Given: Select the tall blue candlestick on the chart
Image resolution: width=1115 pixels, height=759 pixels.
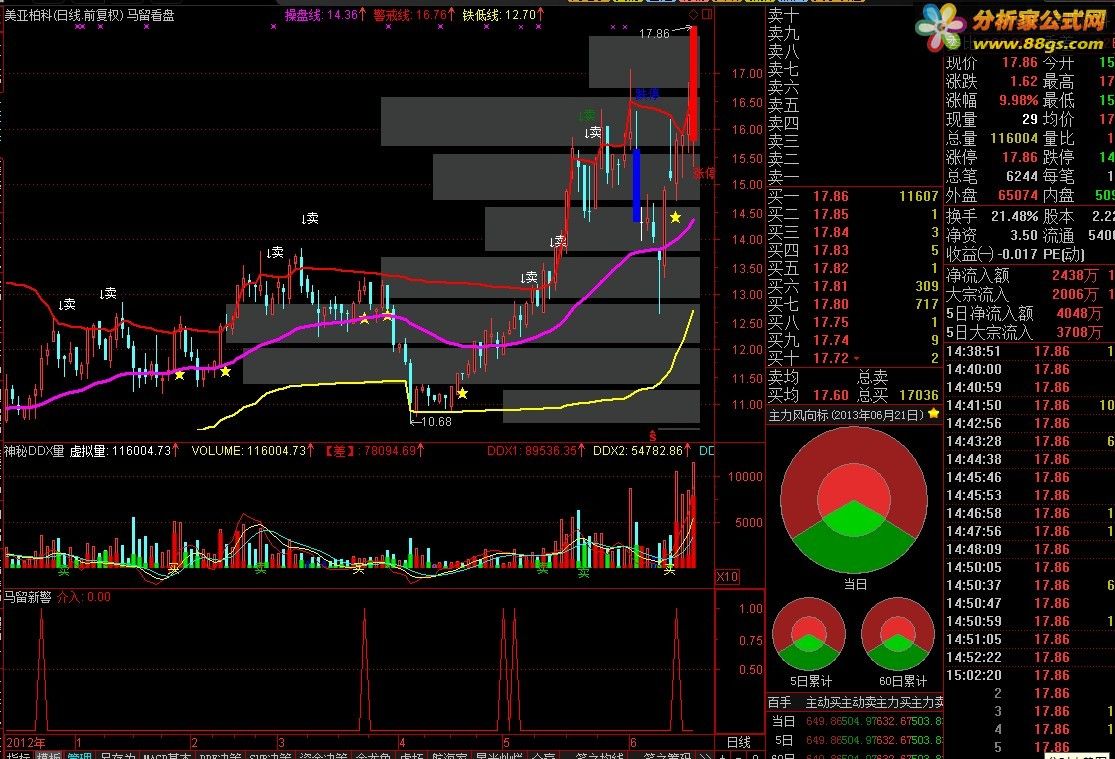Looking at the screenshot, I should (x=636, y=185).
